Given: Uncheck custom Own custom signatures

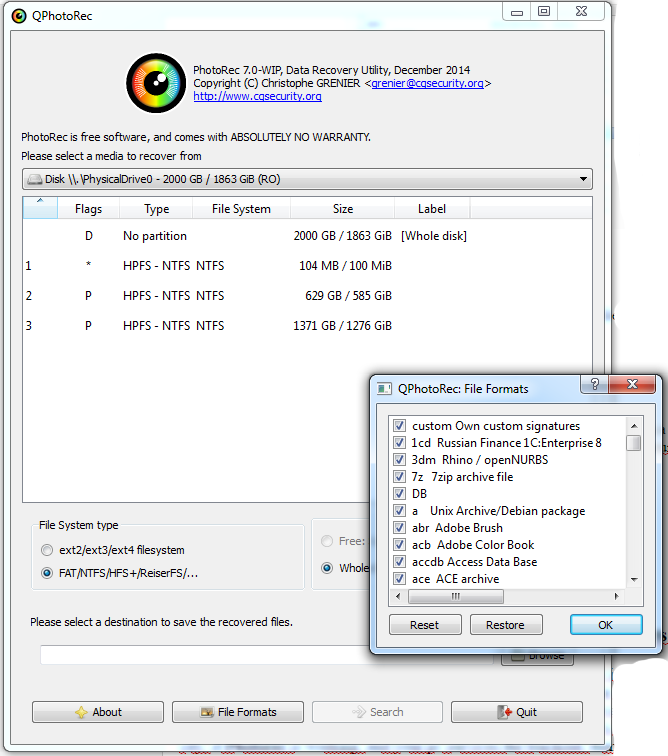Looking at the screenshot, I should [x=399, y=426].
